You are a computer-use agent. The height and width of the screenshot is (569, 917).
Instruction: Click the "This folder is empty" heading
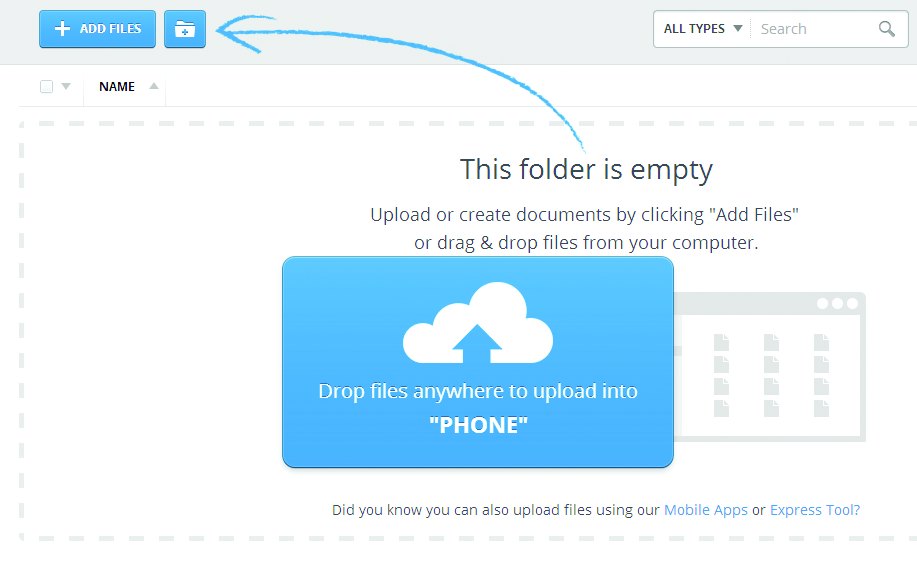pyautogui.click(x=586, y=170)
